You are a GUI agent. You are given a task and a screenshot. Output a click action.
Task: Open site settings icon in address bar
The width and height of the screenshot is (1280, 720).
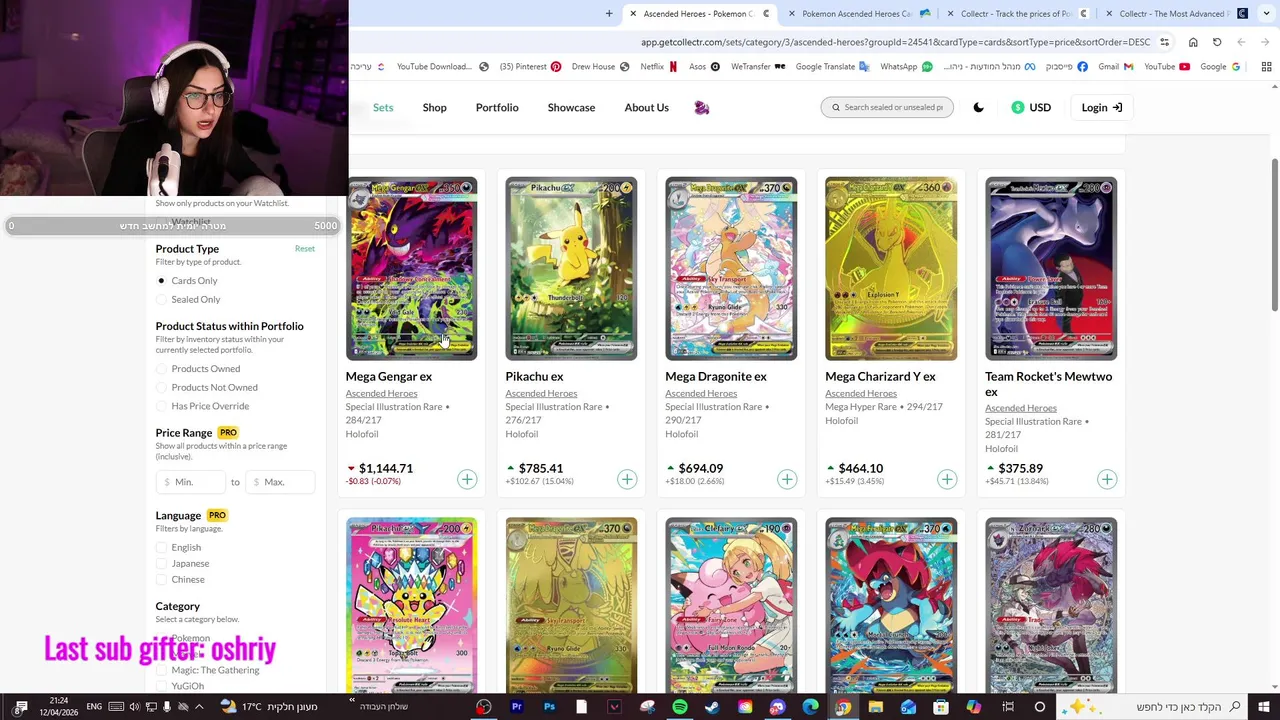[x=1164, y=42]
